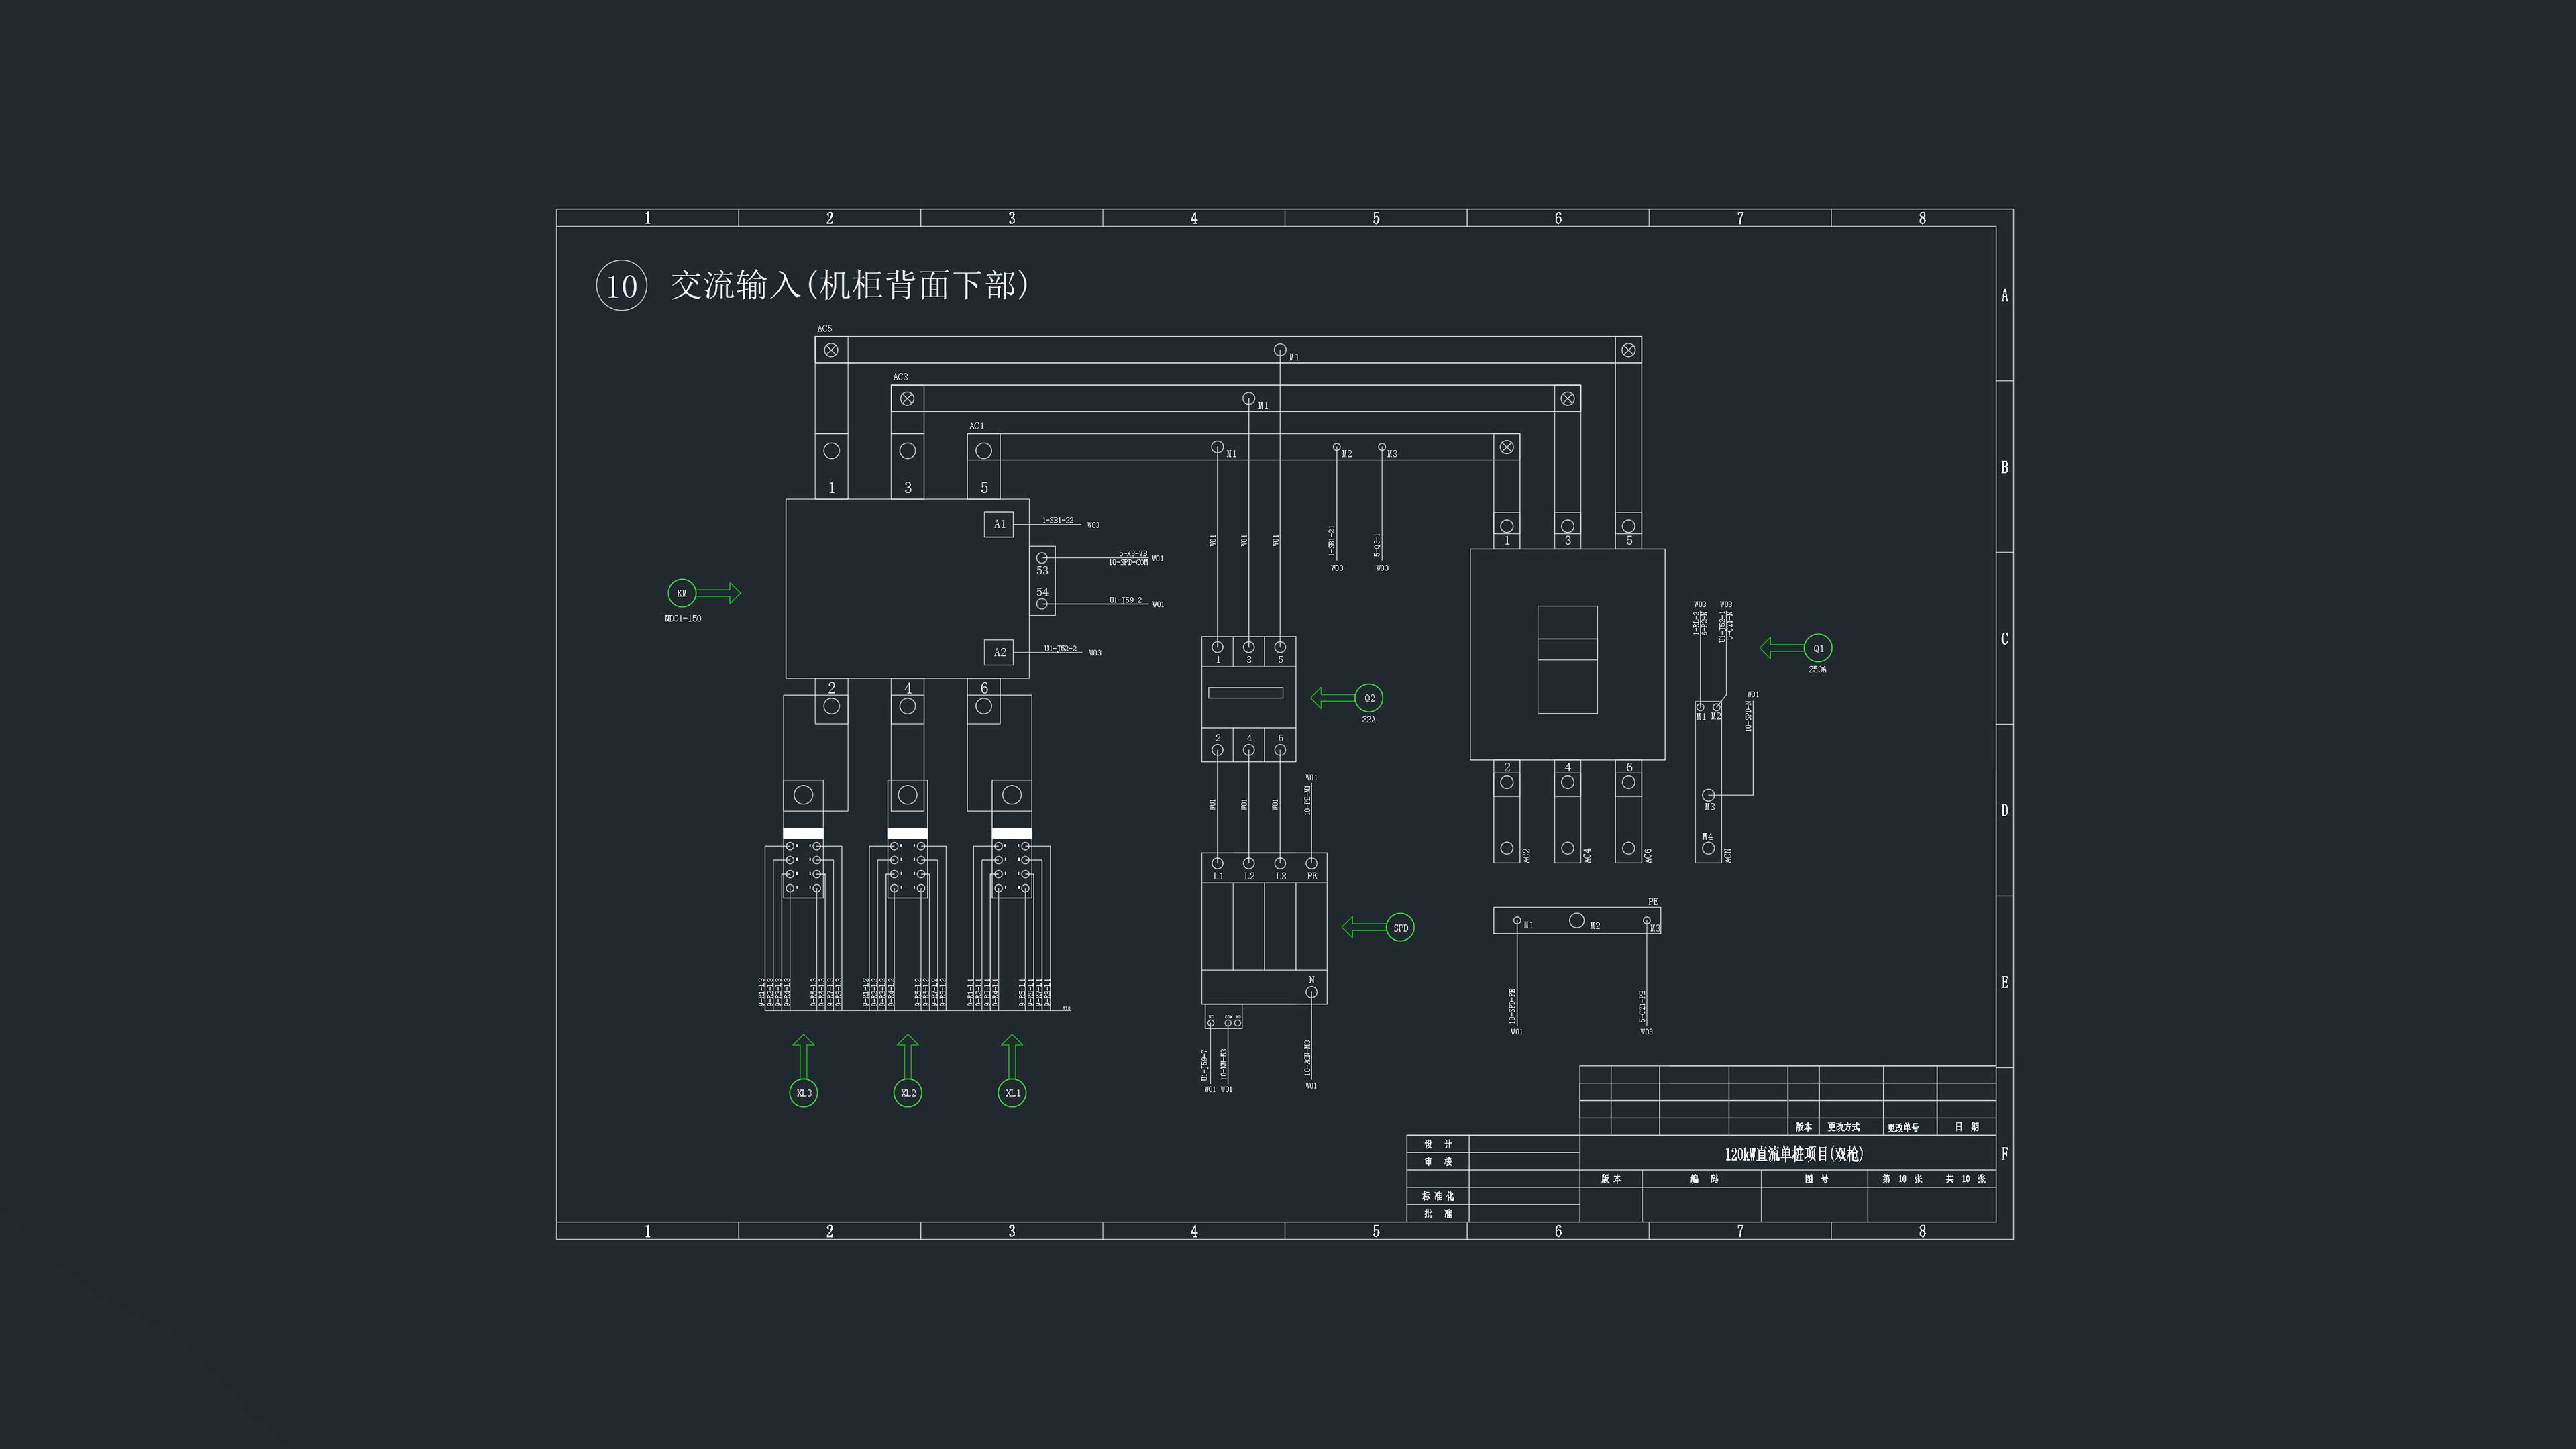Click the vertical ACN label
This screenshot has width=2576, height=1449.
(x=1728, y=856)
